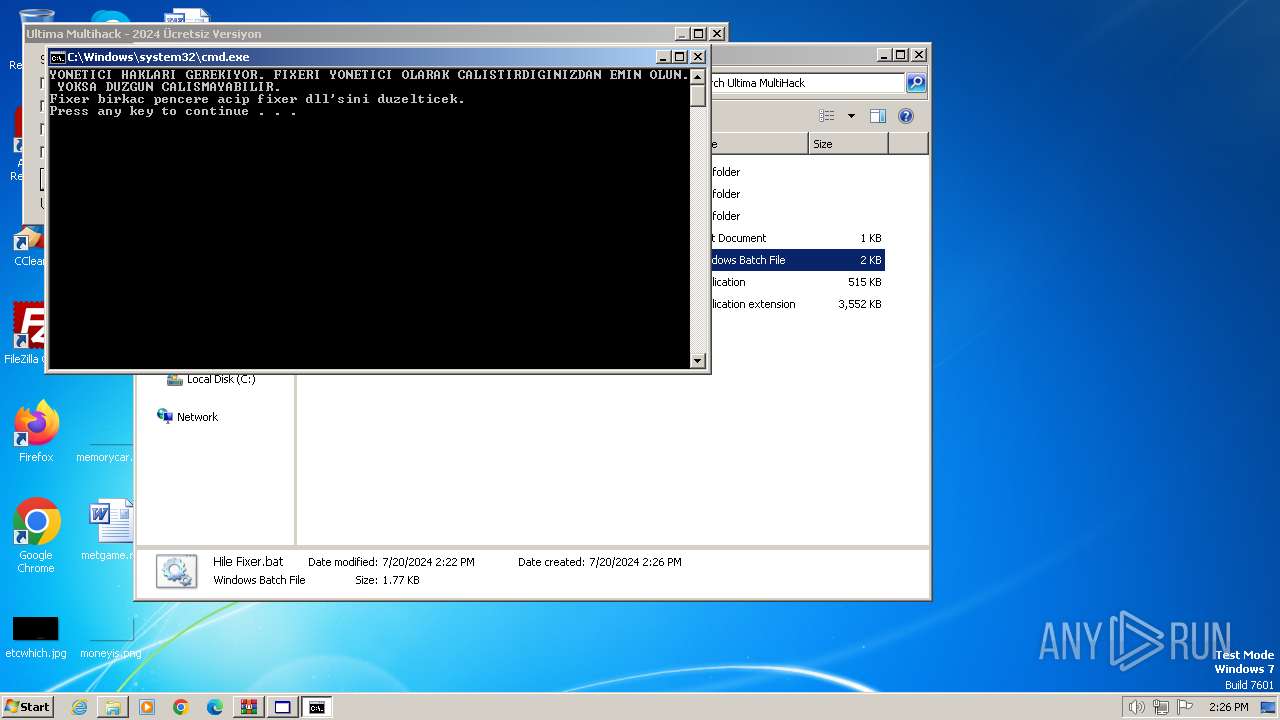The width and height of the screenshot is (1280, 720).
Task: Click the cmd window vertical scrollbar thumb
Action: click(698, 95)
